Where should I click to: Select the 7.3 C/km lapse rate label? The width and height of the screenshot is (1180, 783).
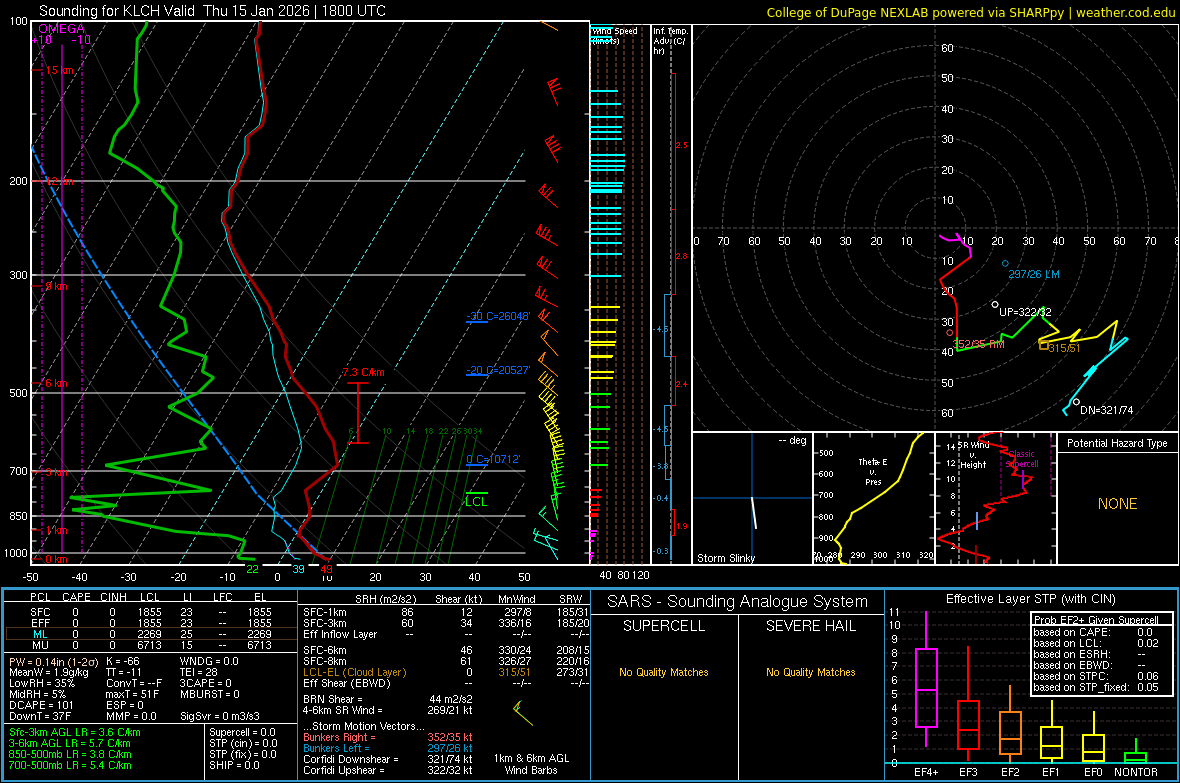[x=363, y=372]
